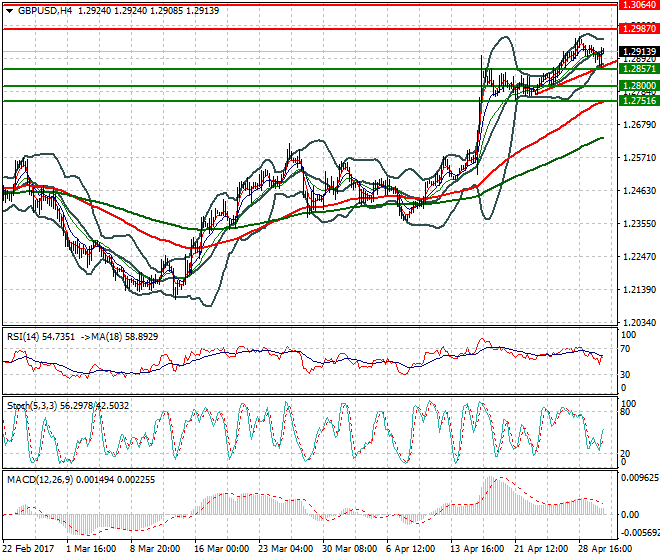Click the MACD 0.00 scale value
The height and width of the screenshot is (560, 660).
630,515
